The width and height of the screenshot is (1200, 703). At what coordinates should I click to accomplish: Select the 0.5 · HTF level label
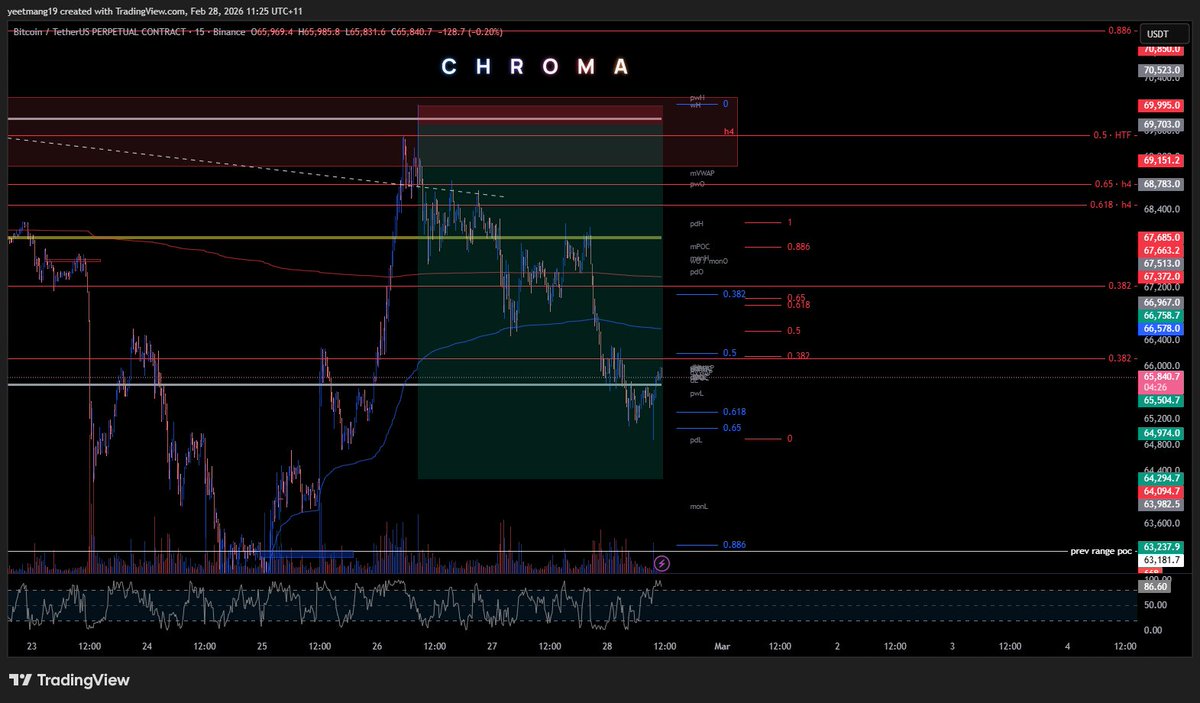1114,135
